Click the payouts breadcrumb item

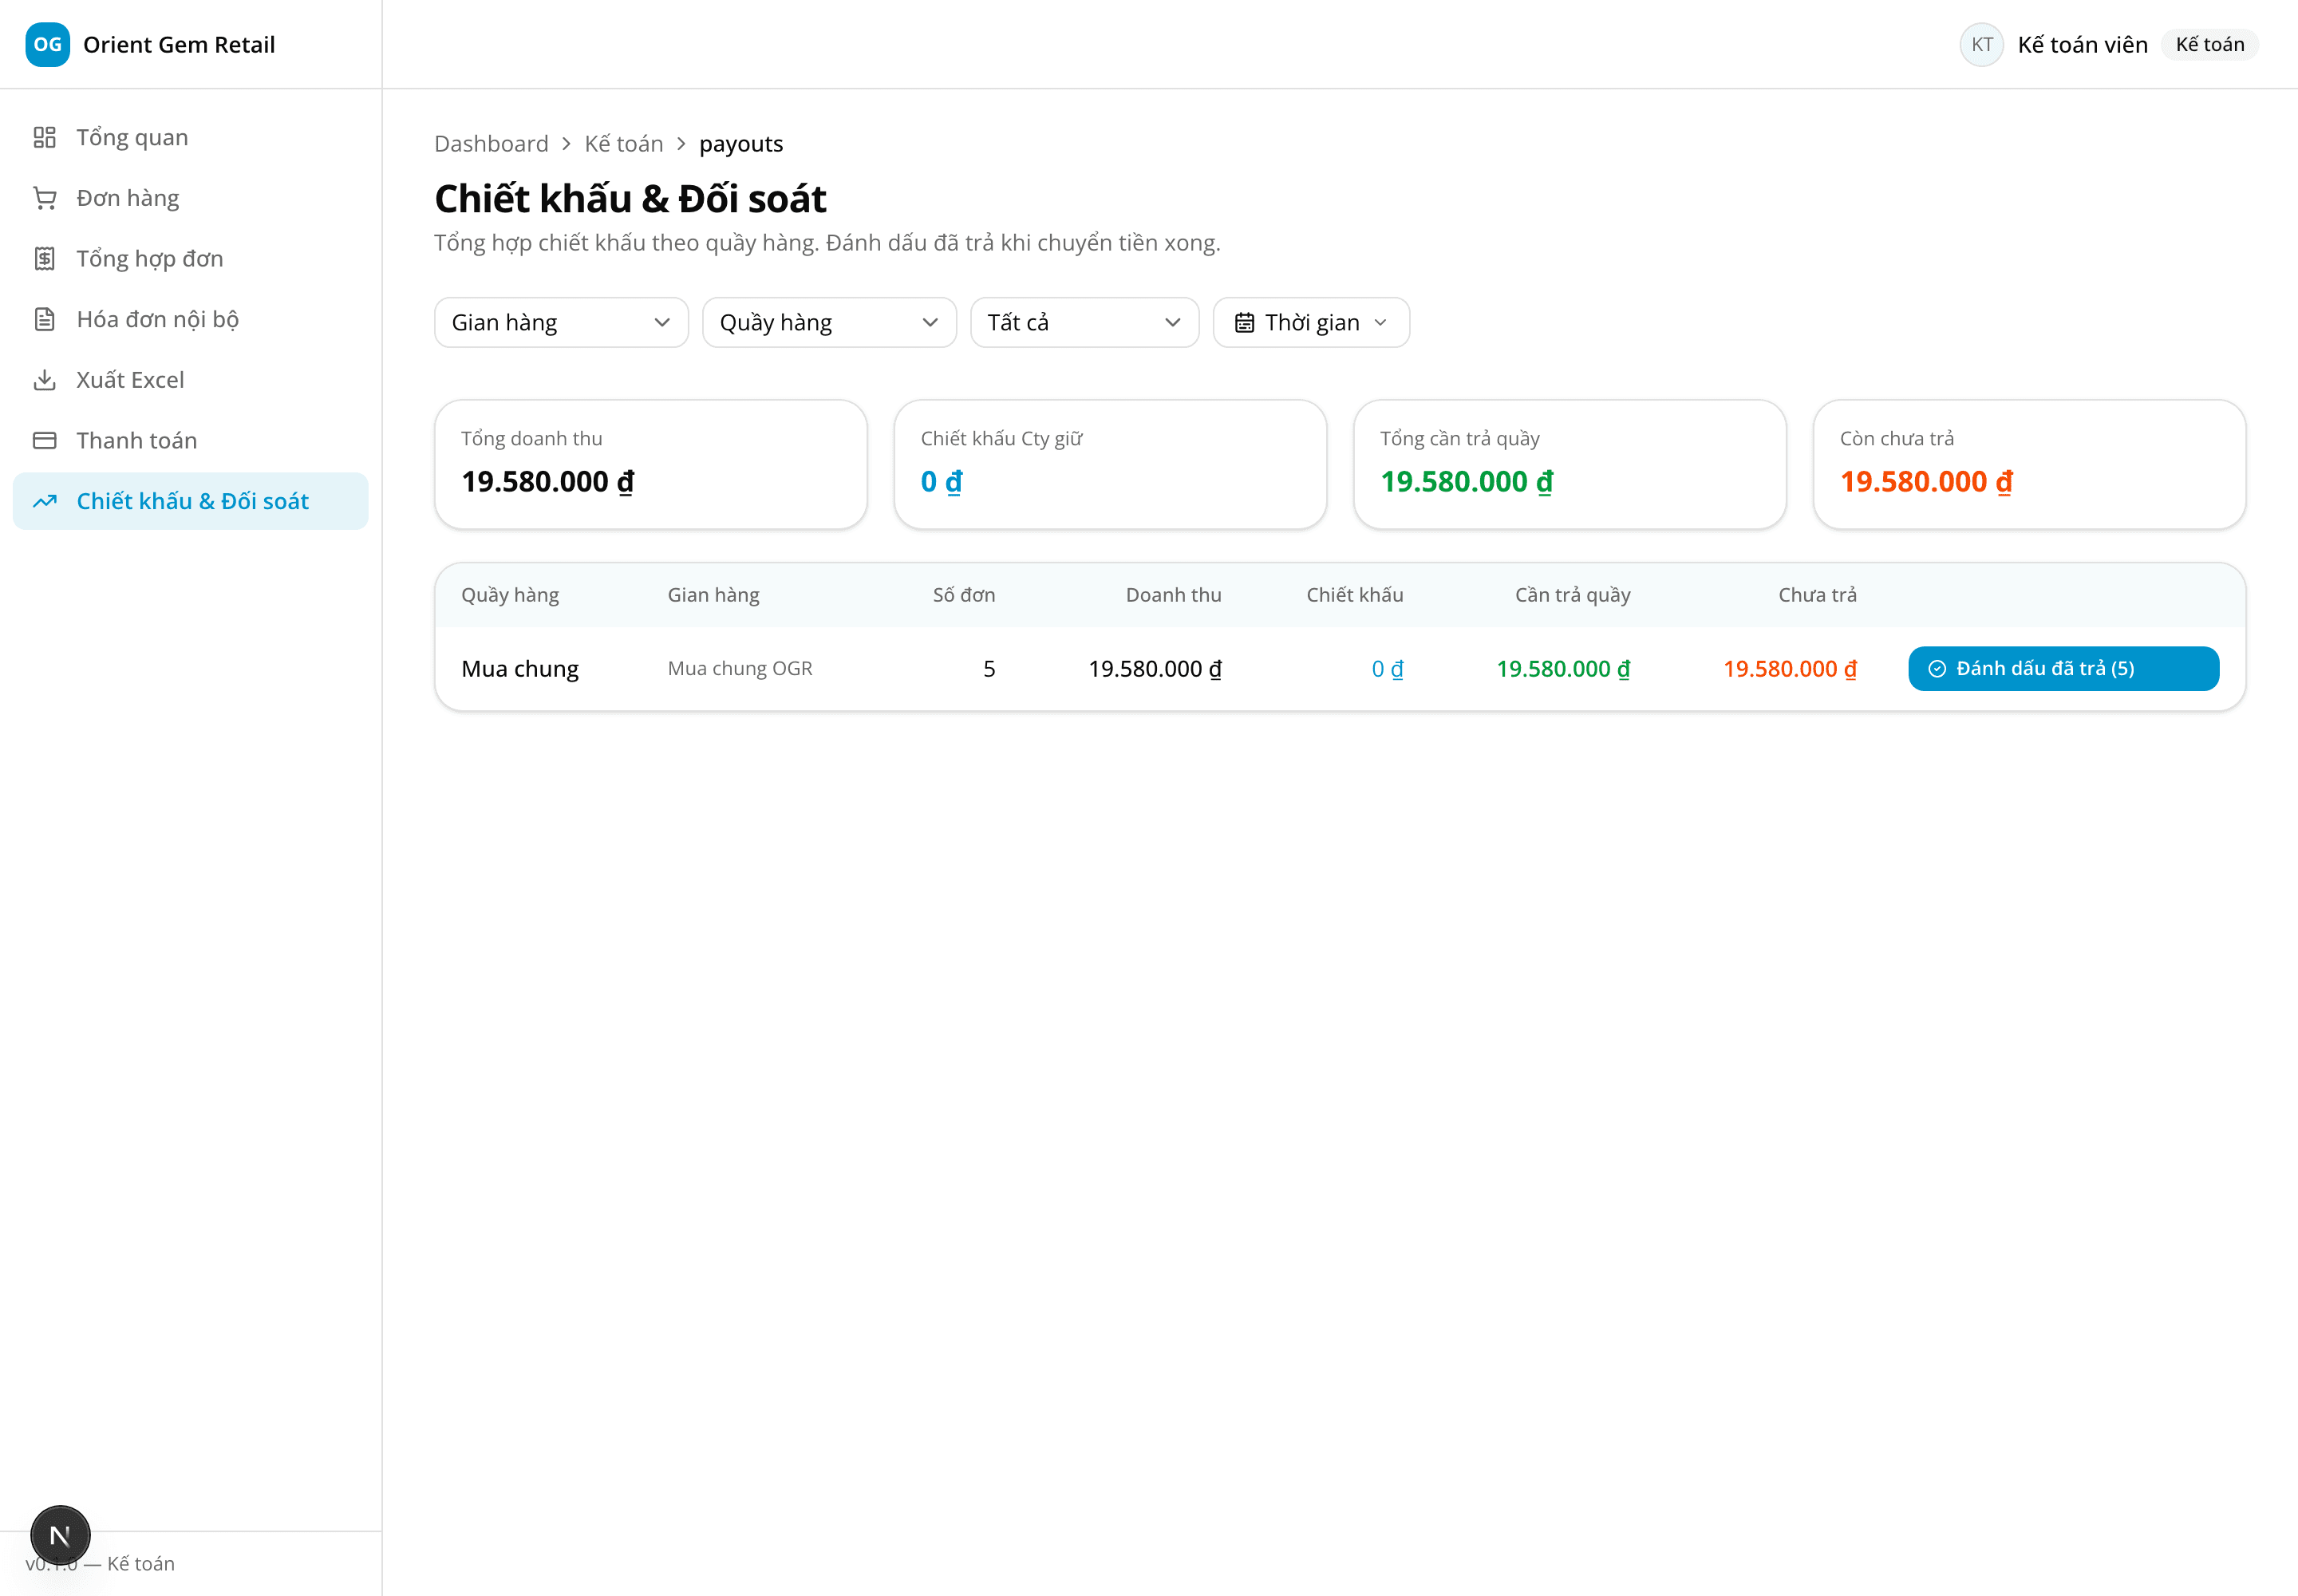[741, 144]
